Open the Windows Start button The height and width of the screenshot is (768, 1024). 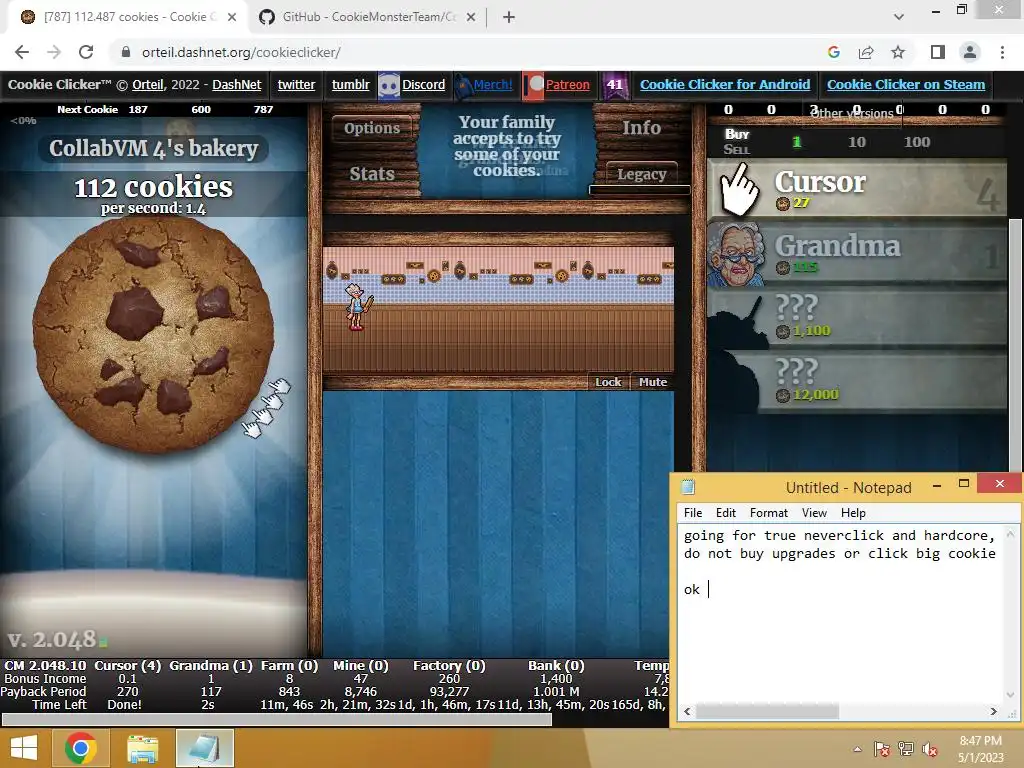(x=24, y=748)
